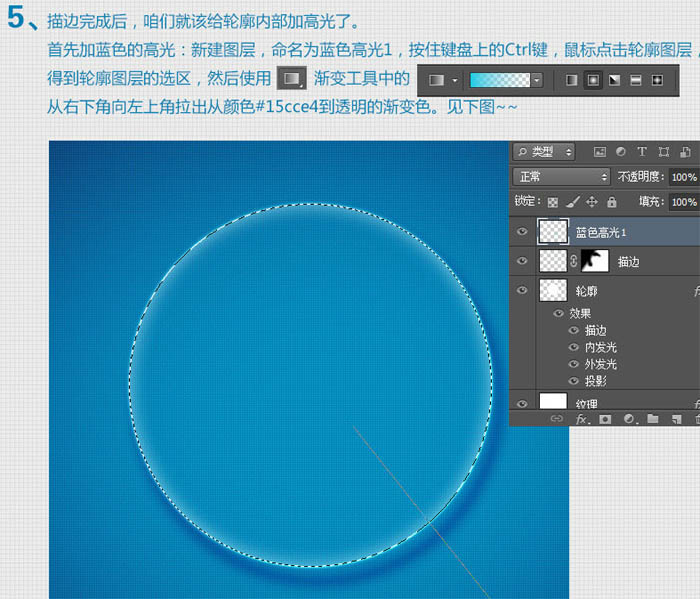Lock transparent pixels icon
700x599 pixels.
click(x=553, y=203)
